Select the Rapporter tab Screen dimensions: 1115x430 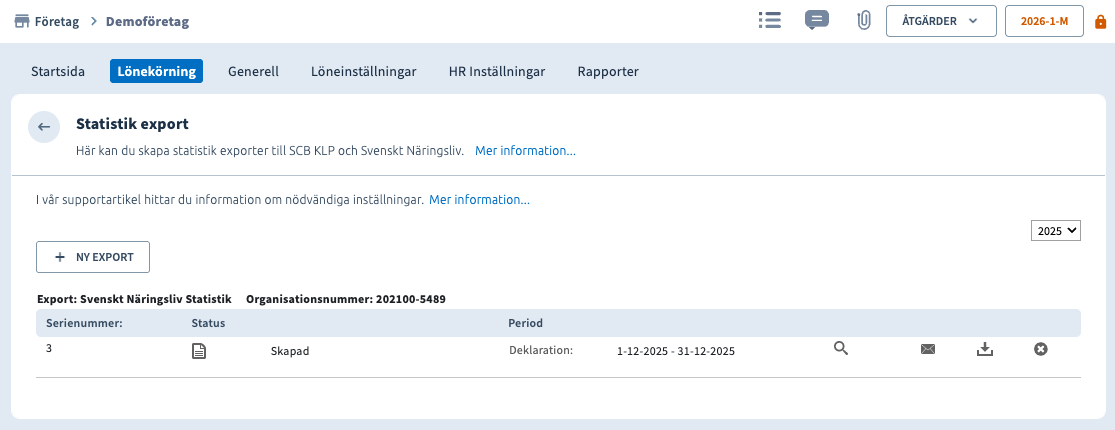(x=608, y=71)
